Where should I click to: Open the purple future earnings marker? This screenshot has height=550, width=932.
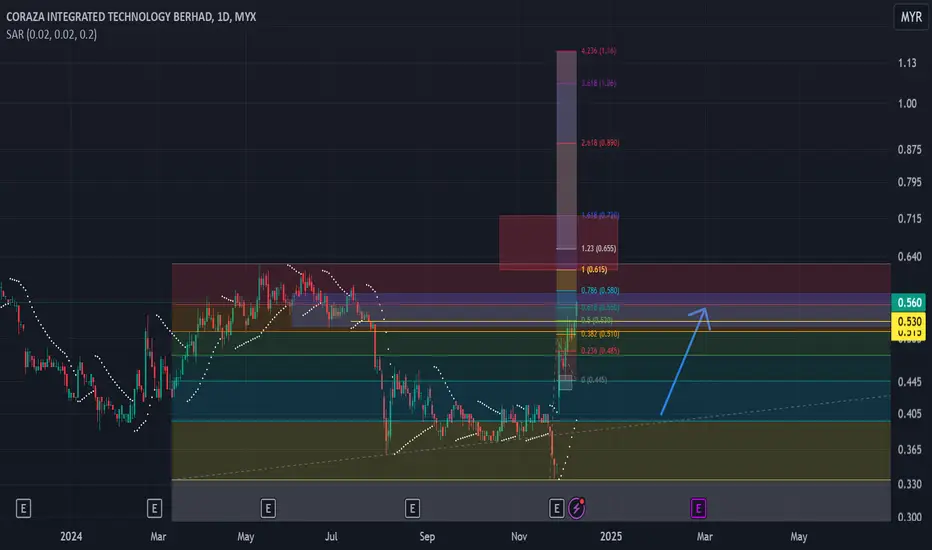(698, 508)
